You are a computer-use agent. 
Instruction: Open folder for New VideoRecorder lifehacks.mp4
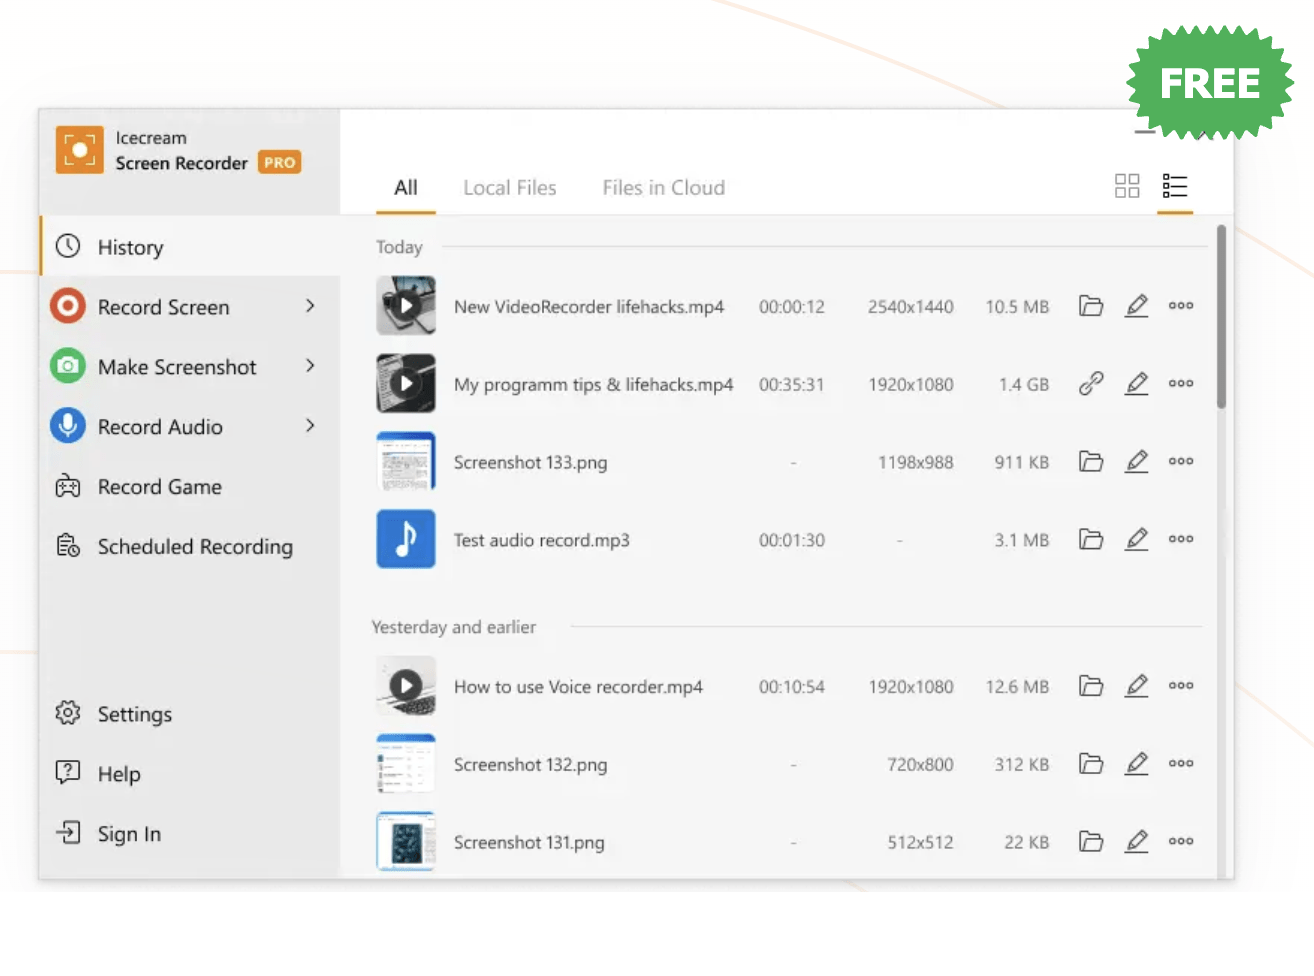coord(1091,306)
